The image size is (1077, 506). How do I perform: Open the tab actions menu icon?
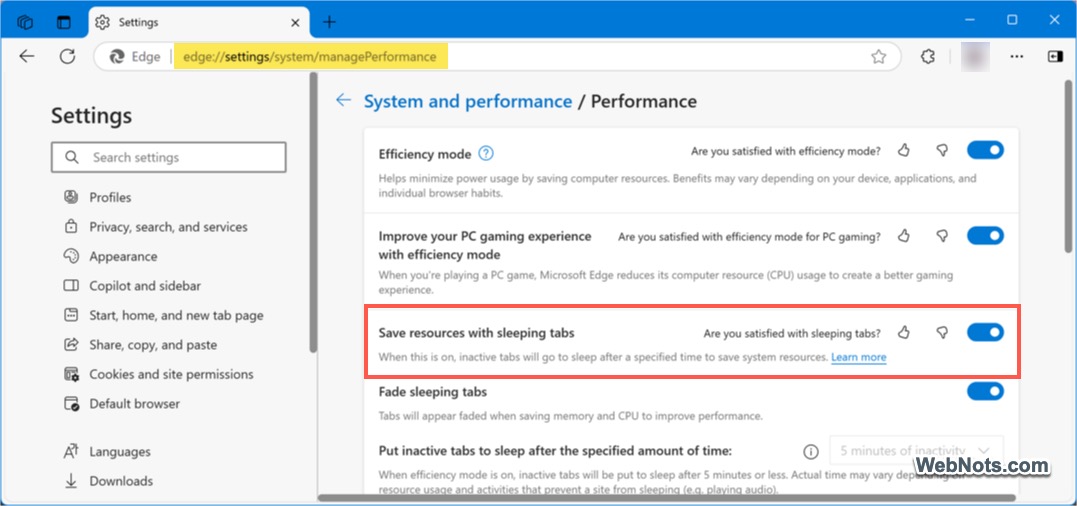(64, 22)
